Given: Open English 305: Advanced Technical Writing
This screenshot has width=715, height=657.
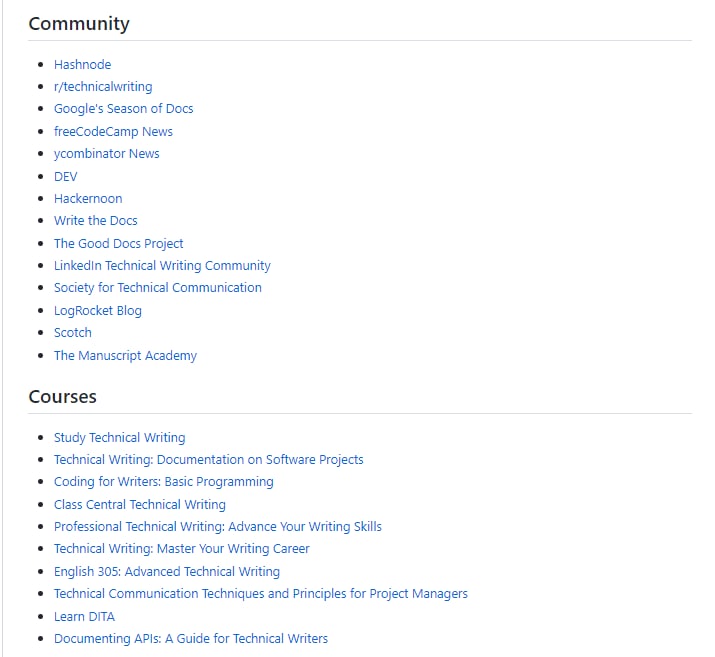Looking at the screenshot, I should pos(166,572).
